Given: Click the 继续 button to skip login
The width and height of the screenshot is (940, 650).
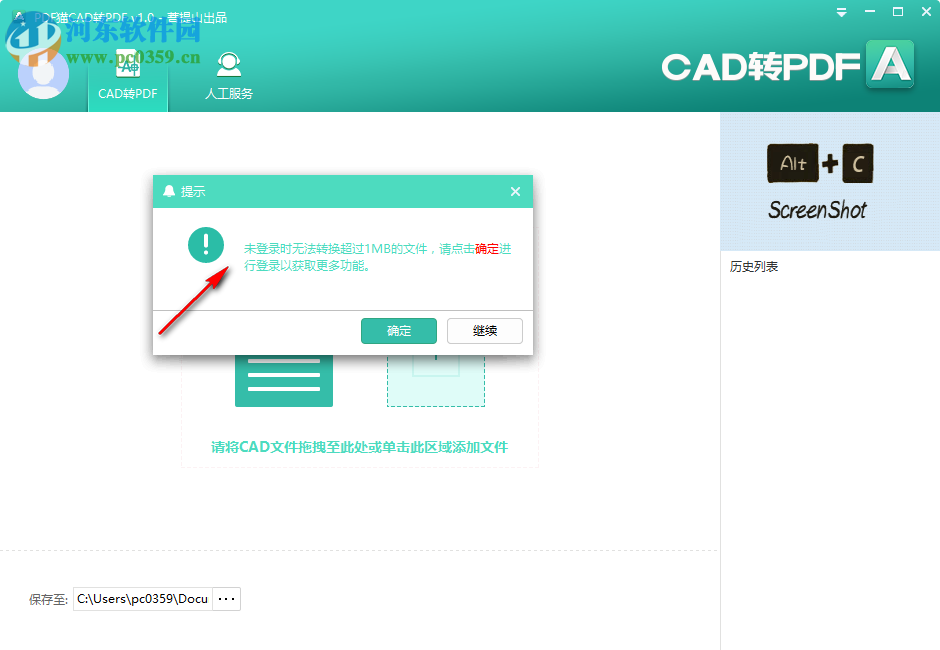Looking at the screenshot, I should pyautogui.click(x=484, y=331).
